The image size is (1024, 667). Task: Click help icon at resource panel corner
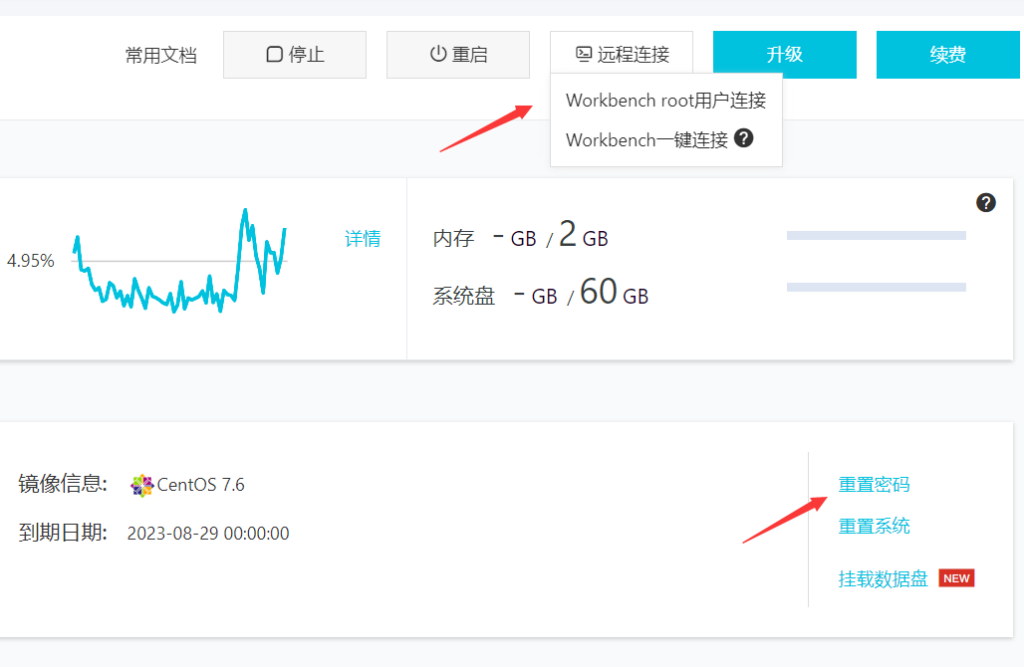coord(986,203)
